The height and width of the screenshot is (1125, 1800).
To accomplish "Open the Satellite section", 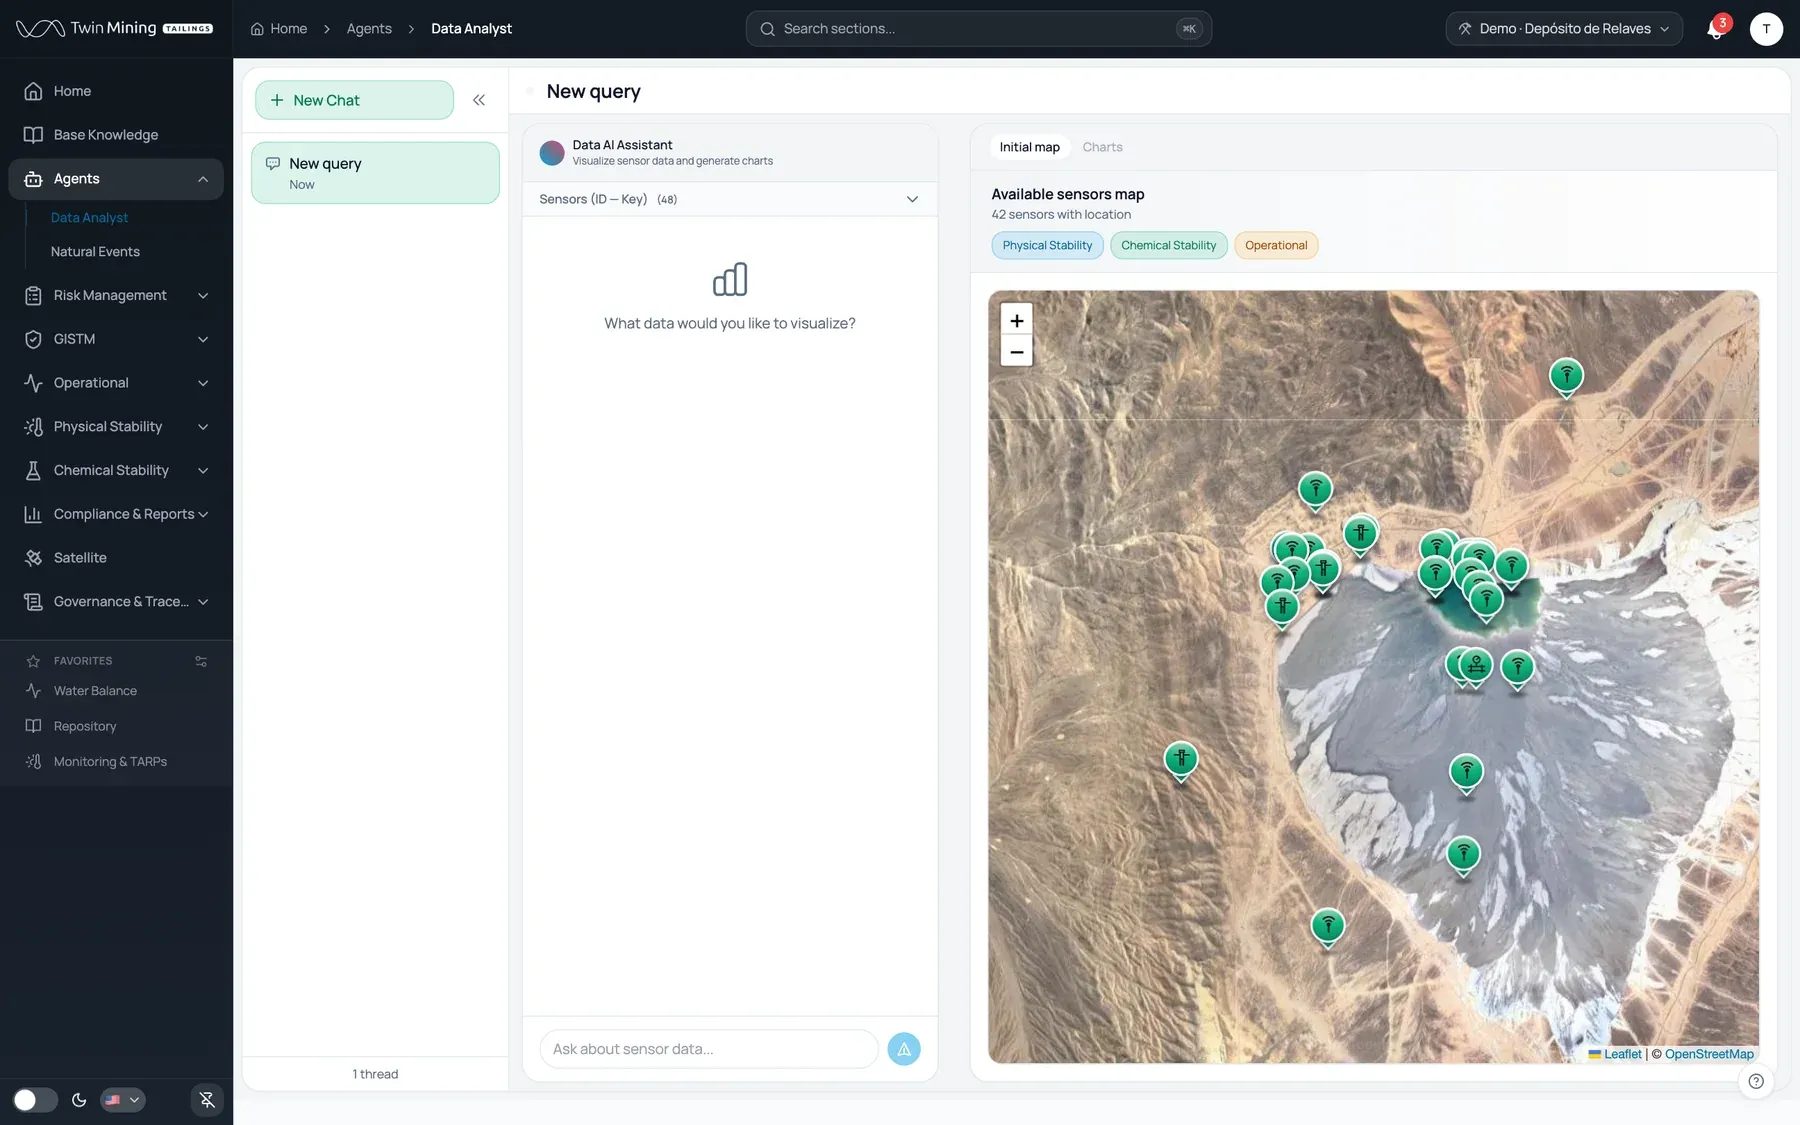I will click(116, 558).
